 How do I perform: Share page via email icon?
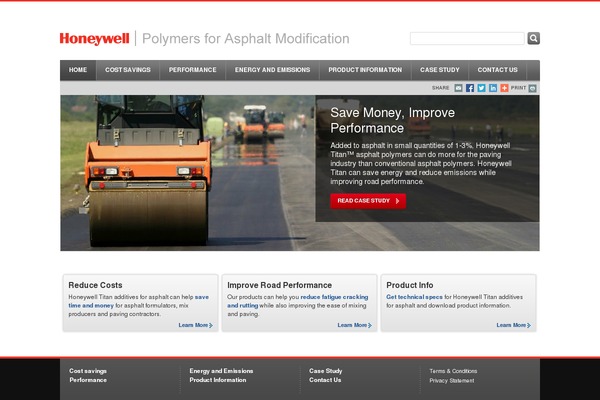pyautogui.click(x=458, y=88)
